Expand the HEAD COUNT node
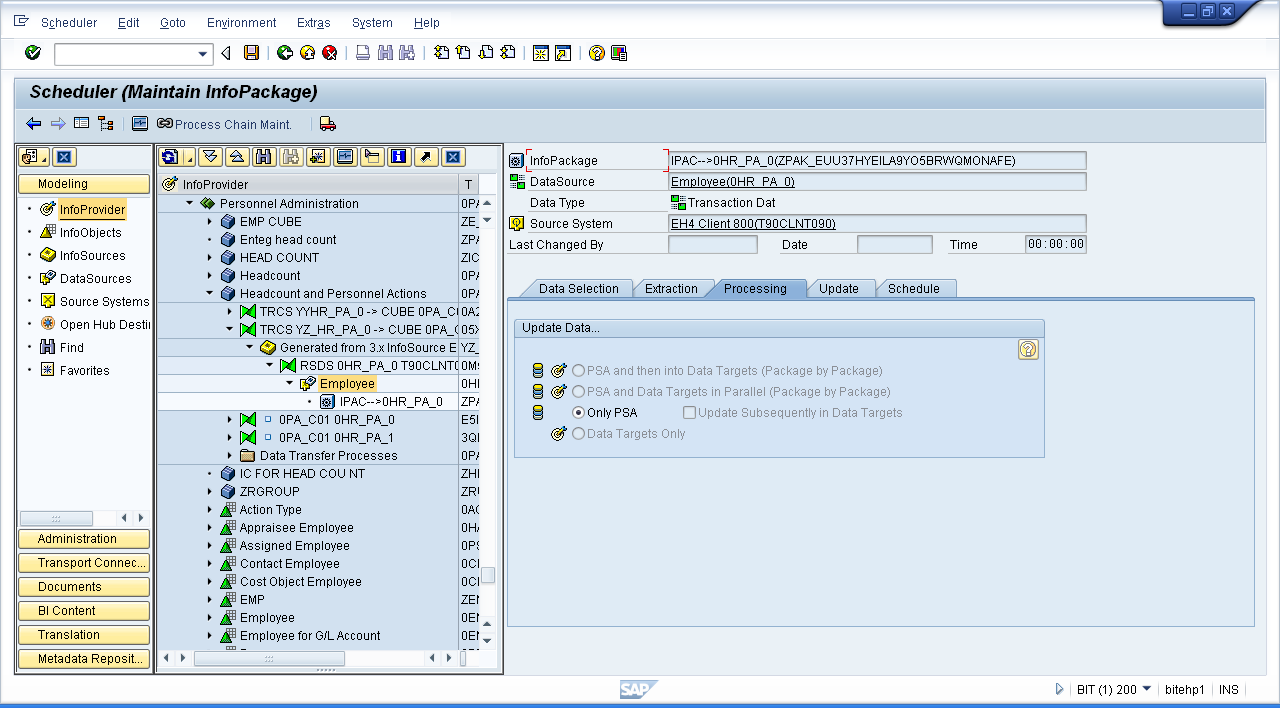Image resolution: width=1280 pixels, height=708 pixels. pyautogui.click(x=209, y=257)
